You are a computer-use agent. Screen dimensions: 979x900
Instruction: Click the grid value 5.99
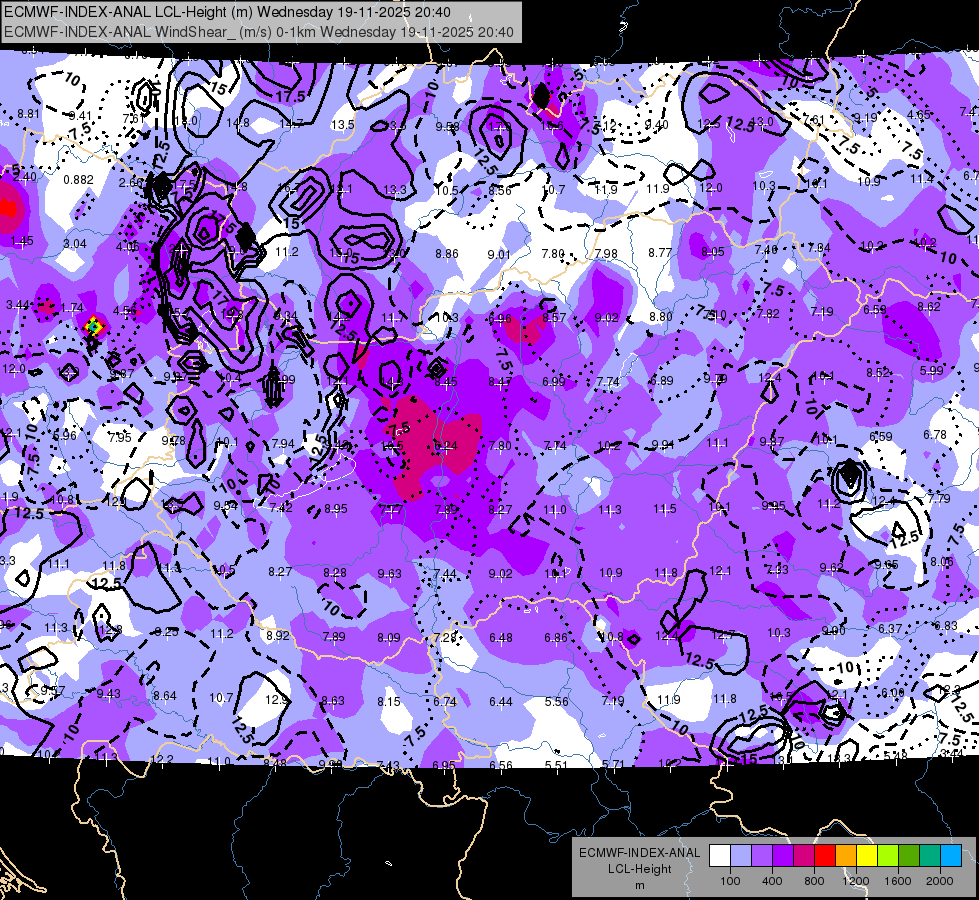point(932,370)
